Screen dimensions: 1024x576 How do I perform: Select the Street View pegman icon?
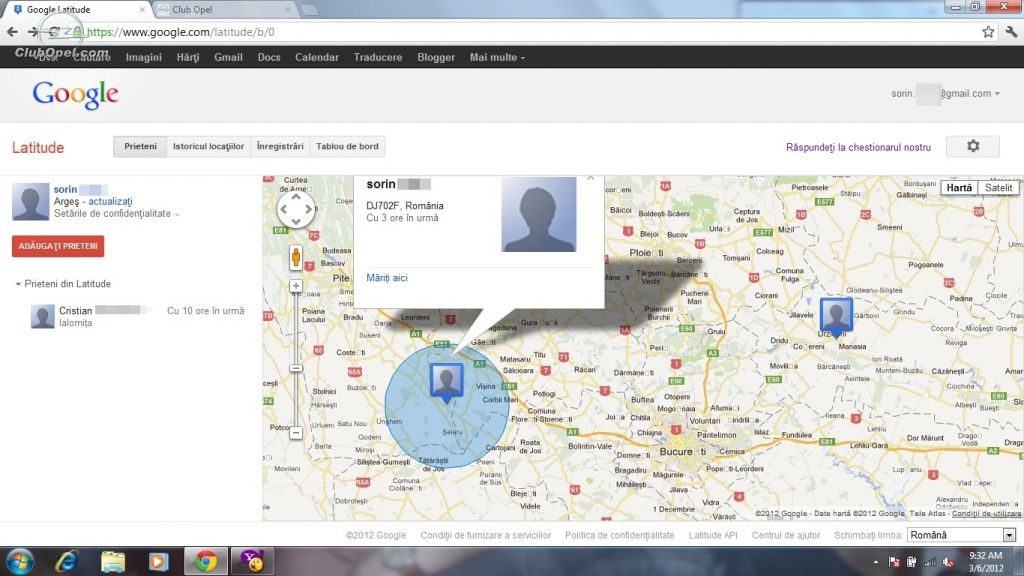[x=296, y=257]
